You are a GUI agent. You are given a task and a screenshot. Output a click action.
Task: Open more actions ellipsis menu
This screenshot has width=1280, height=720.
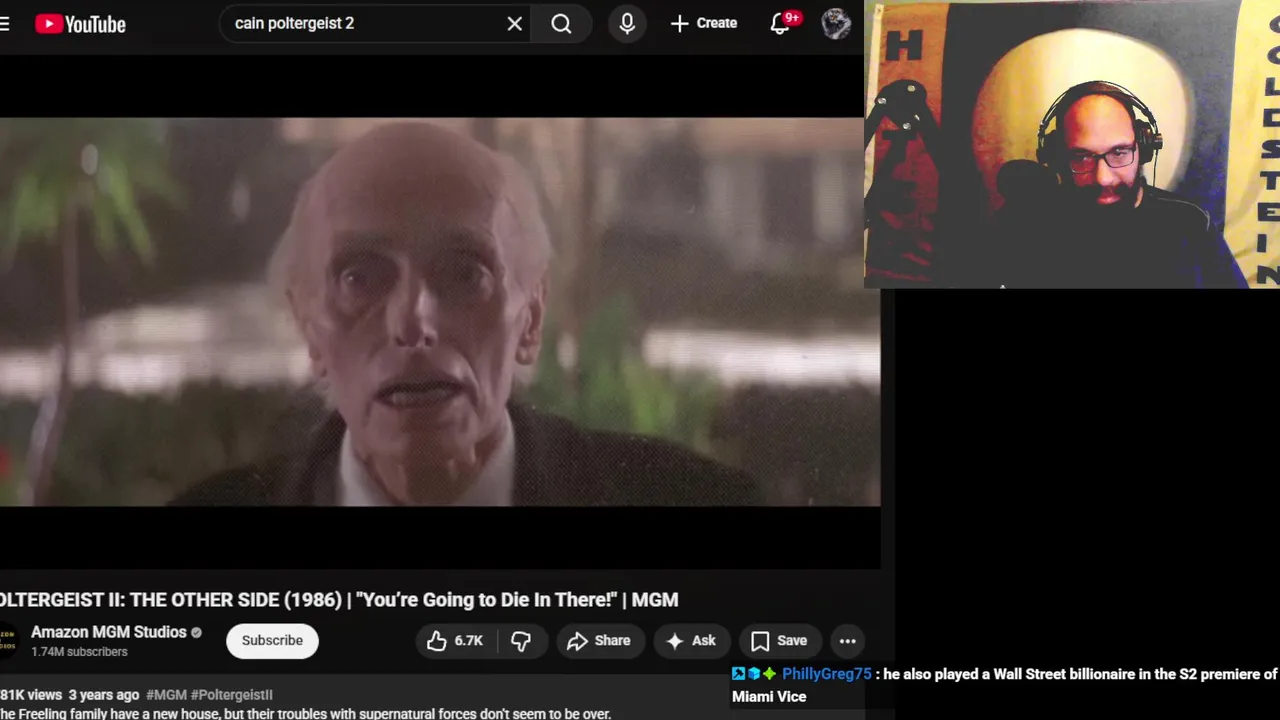point(847,641)
